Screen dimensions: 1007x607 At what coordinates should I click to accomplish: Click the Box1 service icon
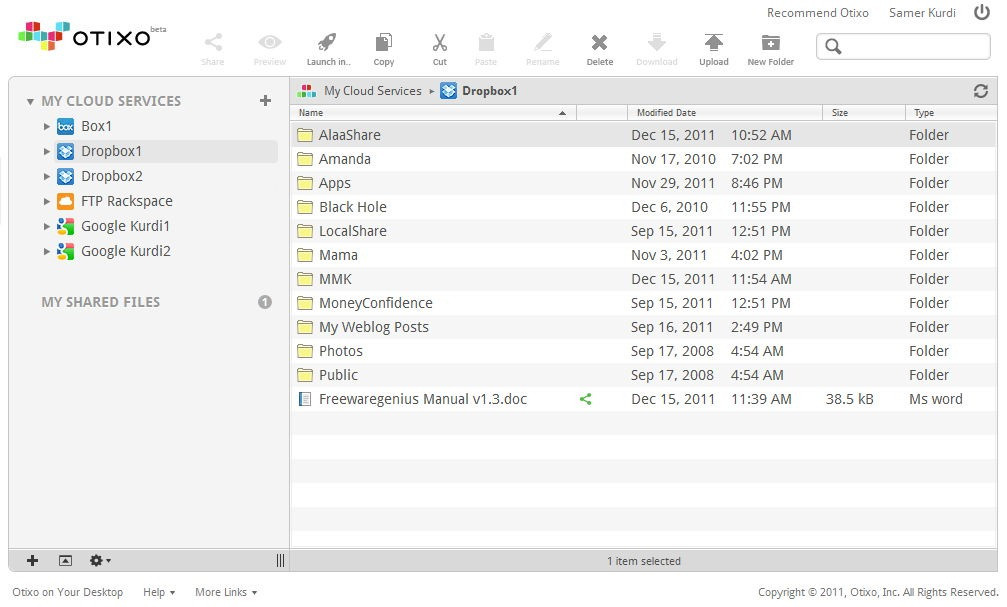pyautogui.click(x=66, y=127)
